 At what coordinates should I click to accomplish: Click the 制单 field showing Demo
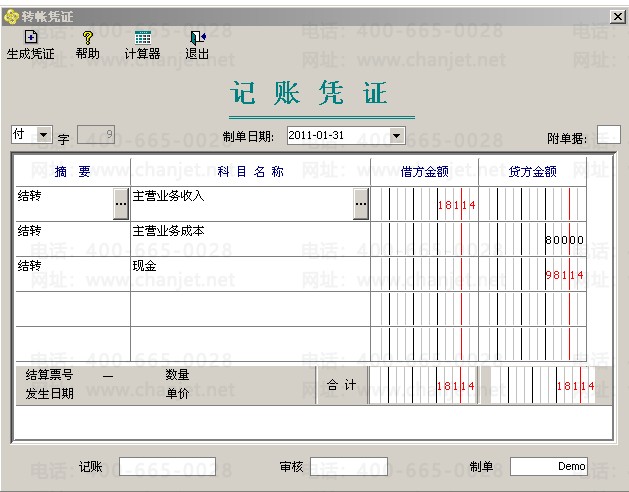(x=548, y=467)
